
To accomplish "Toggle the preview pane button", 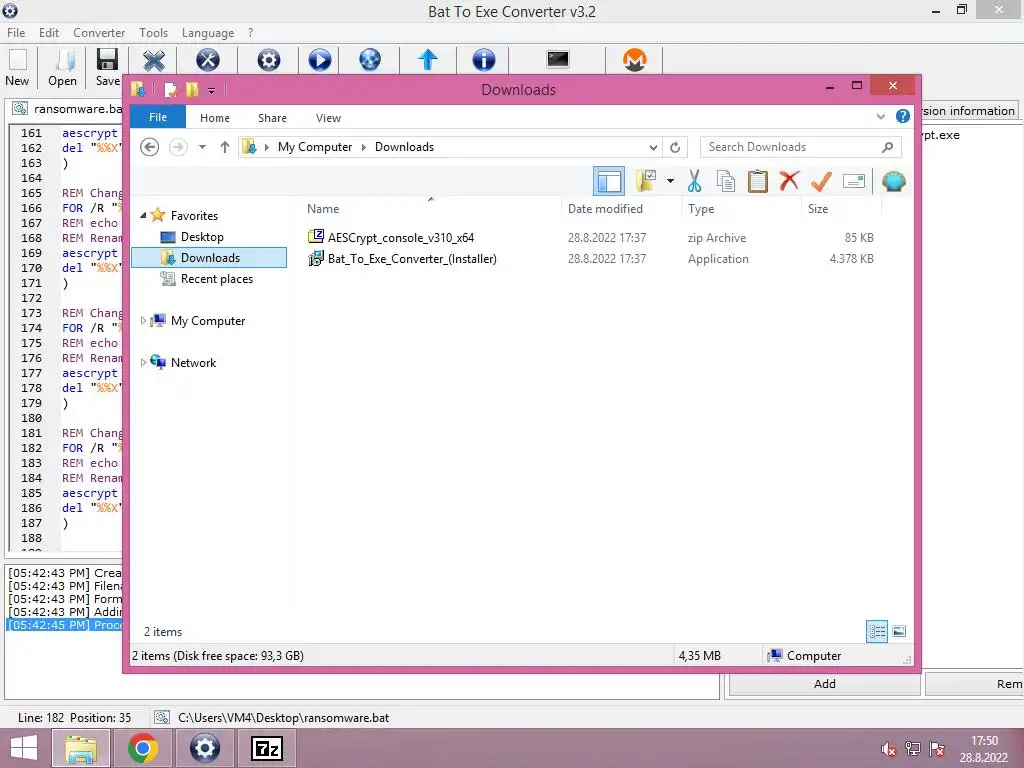I will pyautogui.click(x=609, y=181).
